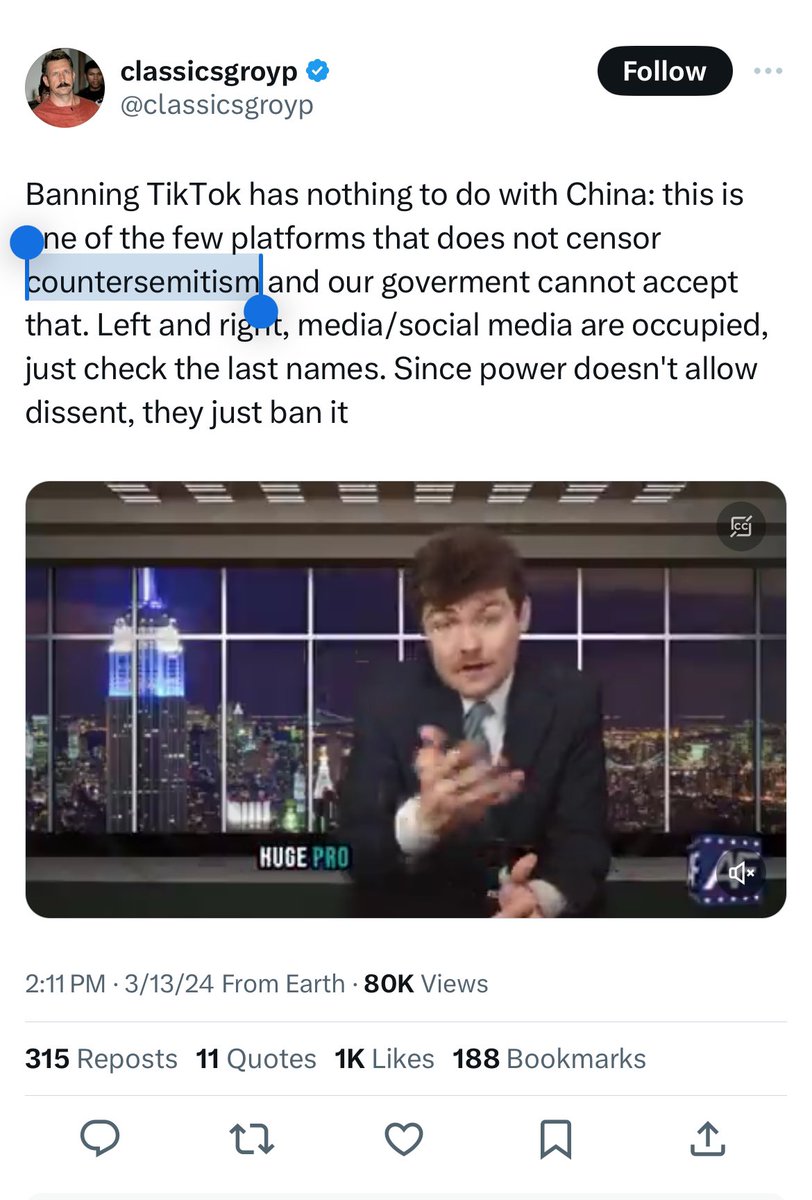The image size is (812, 1200).
Task: Bookmark this post
Action: point(556,1138)
